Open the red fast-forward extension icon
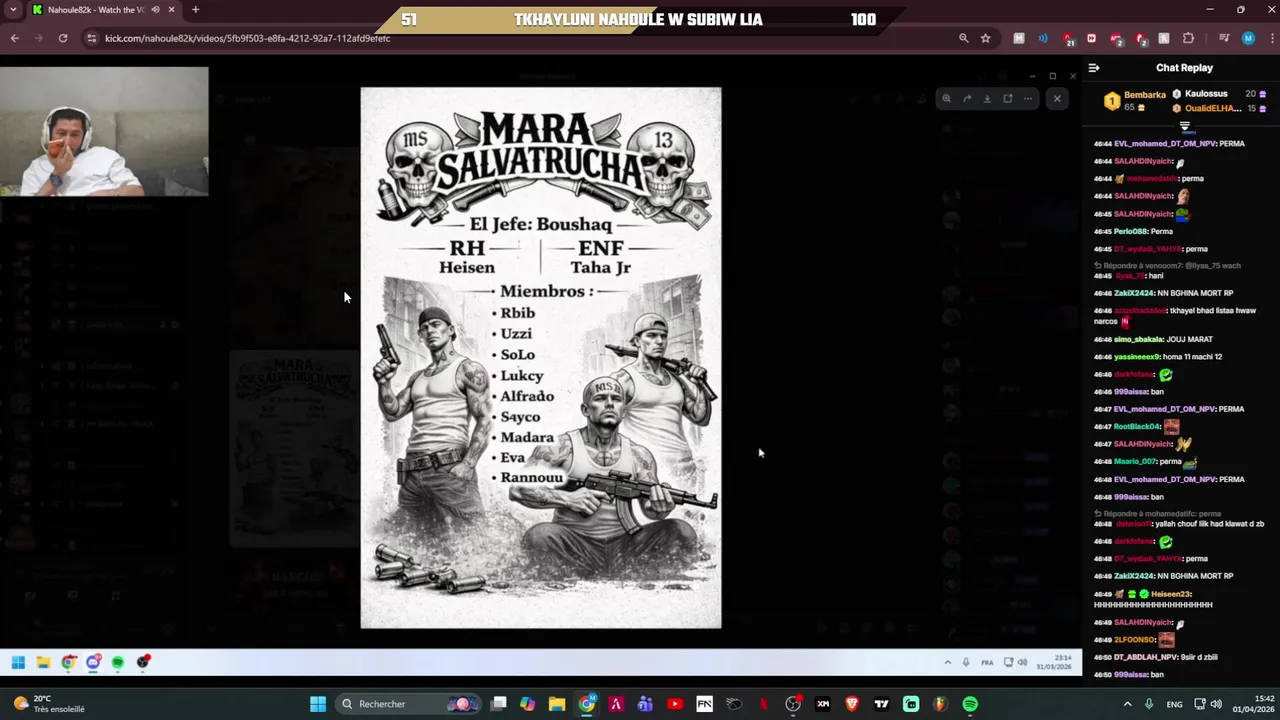This screenshot has width=1280, height=720. pyautogui.click(x=1091, y=38)
